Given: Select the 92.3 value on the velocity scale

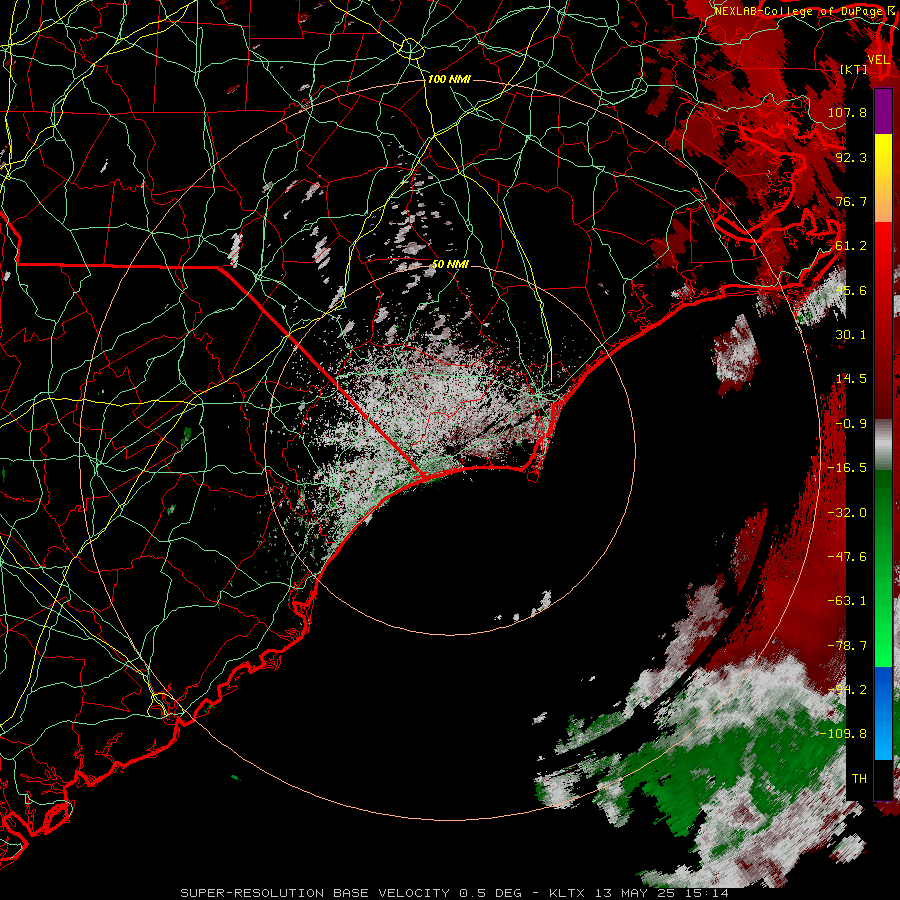Looking at the screenshot, I should [x=851, y=157].
